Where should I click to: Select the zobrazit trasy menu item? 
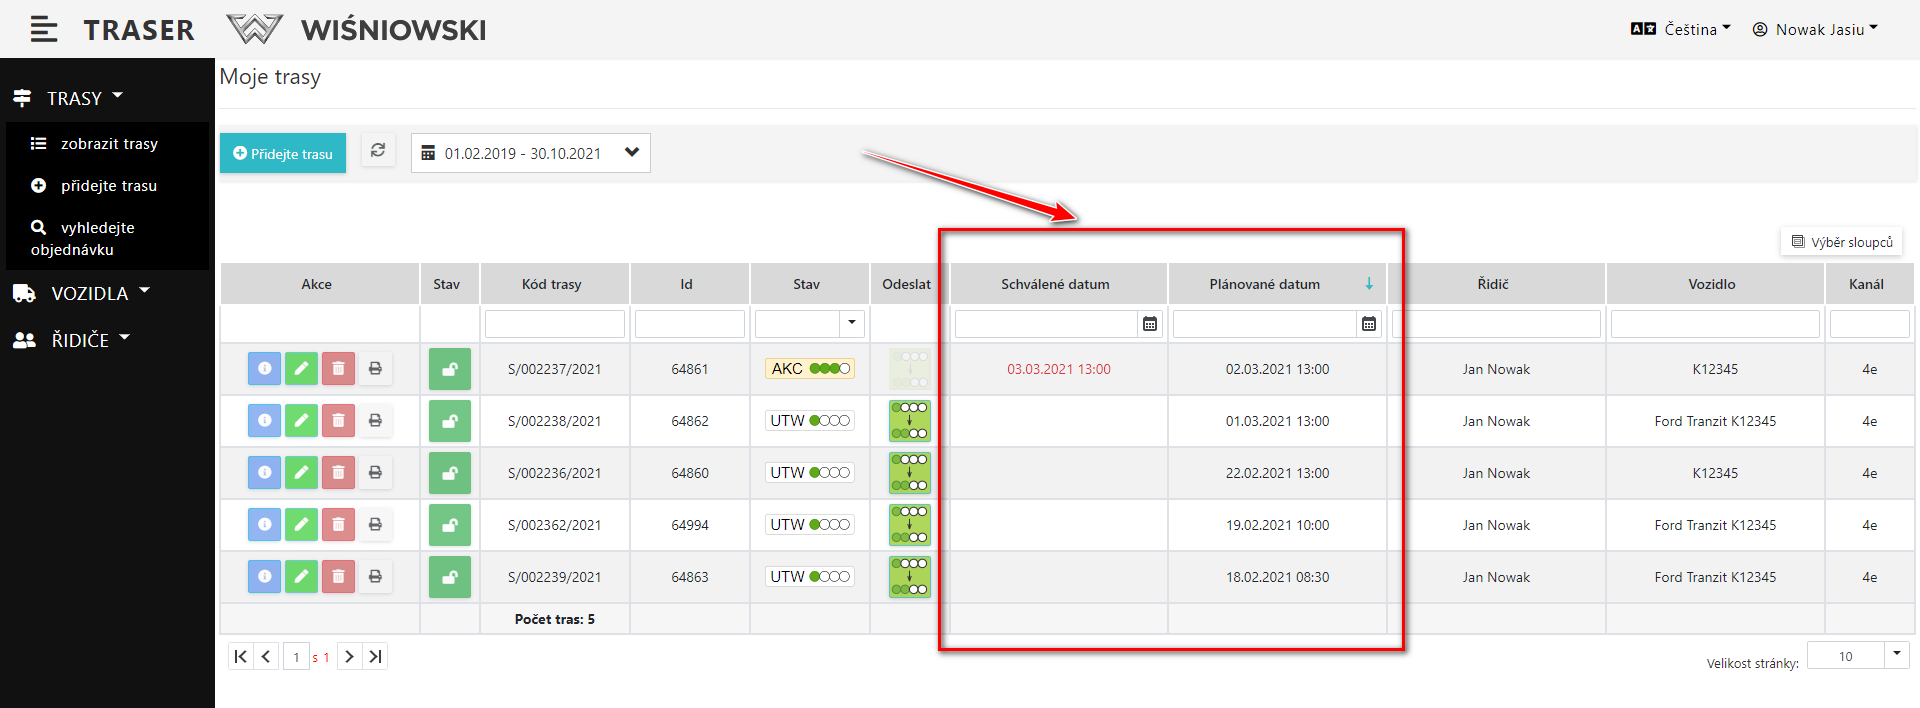[x=108, y=144]
